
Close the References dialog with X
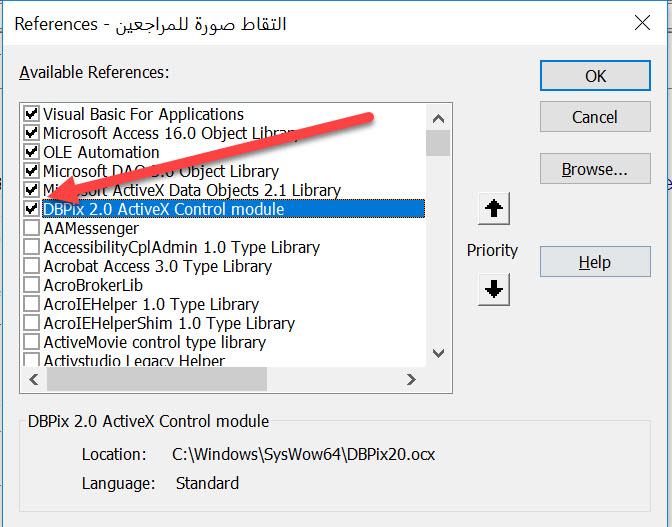pos(642,23)
